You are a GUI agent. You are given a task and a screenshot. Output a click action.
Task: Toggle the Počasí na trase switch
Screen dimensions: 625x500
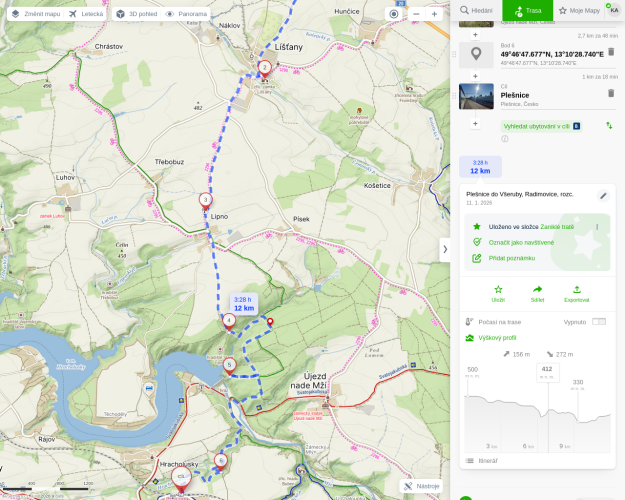[599, 322]
